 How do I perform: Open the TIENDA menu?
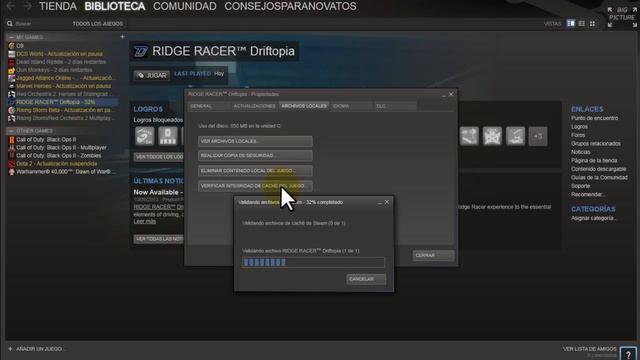[x=58, y=7]
